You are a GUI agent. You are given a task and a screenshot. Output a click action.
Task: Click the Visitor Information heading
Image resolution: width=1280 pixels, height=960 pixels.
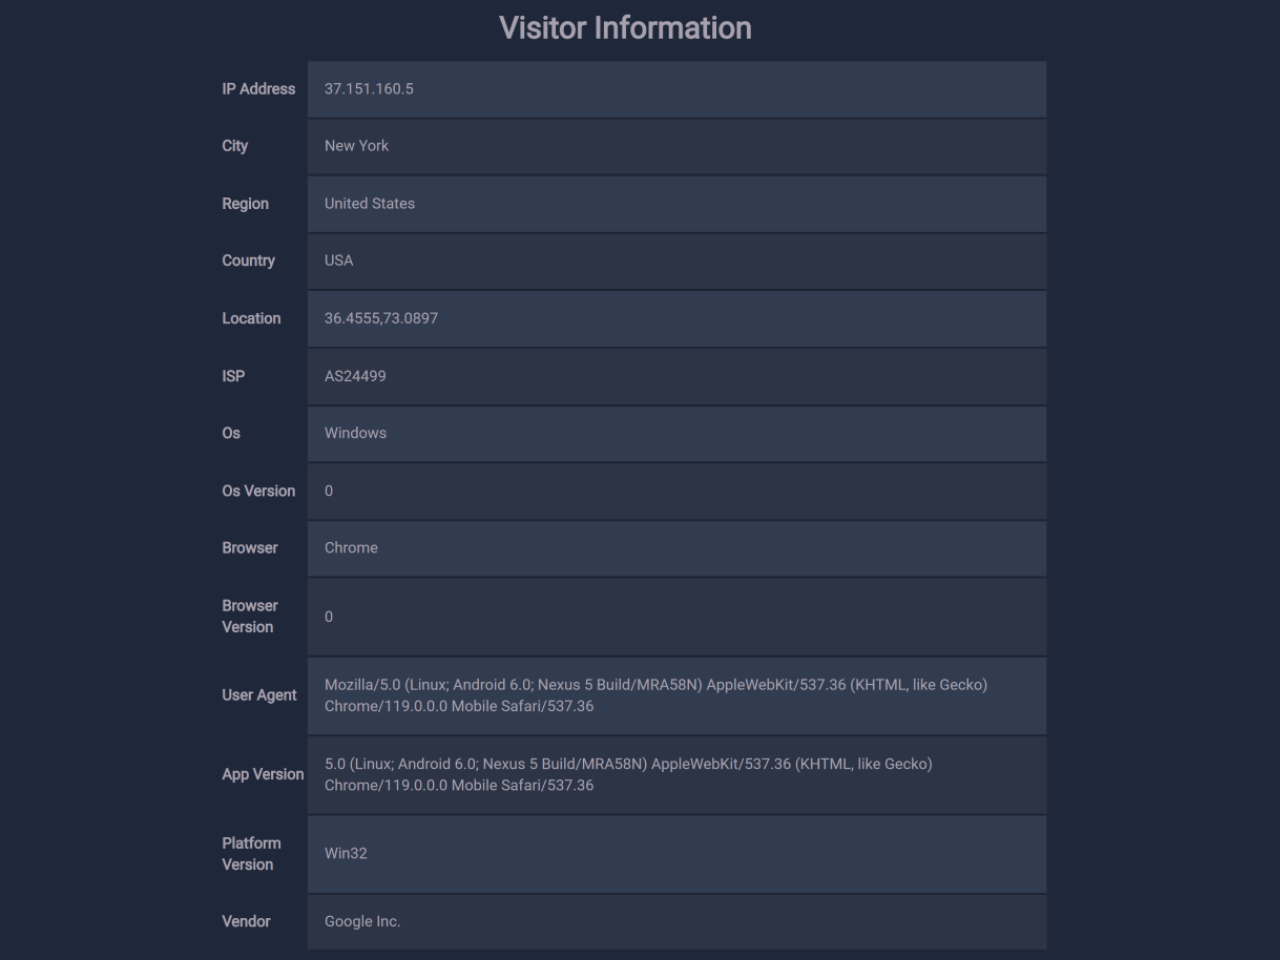click(x=625, y=28)
